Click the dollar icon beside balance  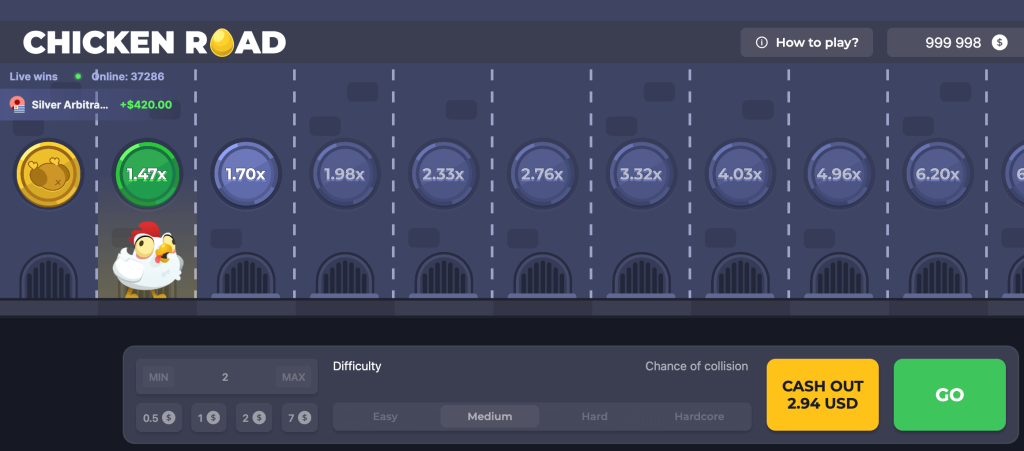(x=999, y=42)
